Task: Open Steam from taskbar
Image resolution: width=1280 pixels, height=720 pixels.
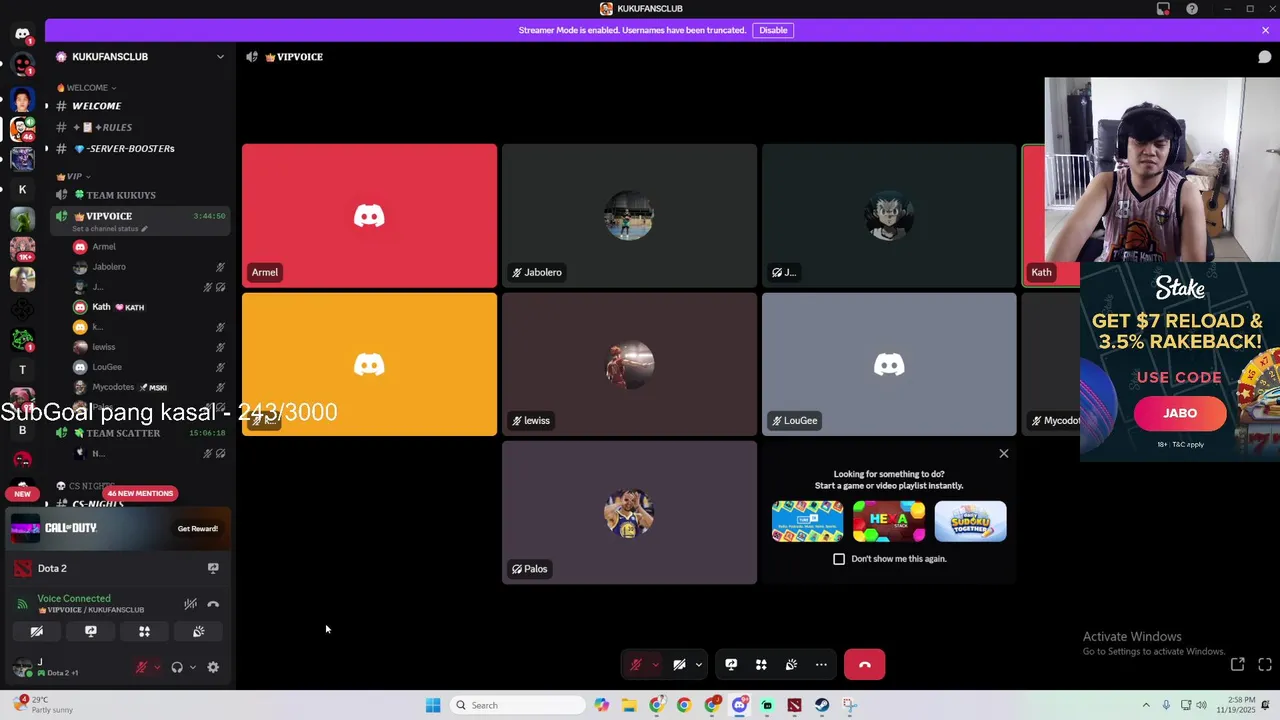Action: tap(822, 705)
